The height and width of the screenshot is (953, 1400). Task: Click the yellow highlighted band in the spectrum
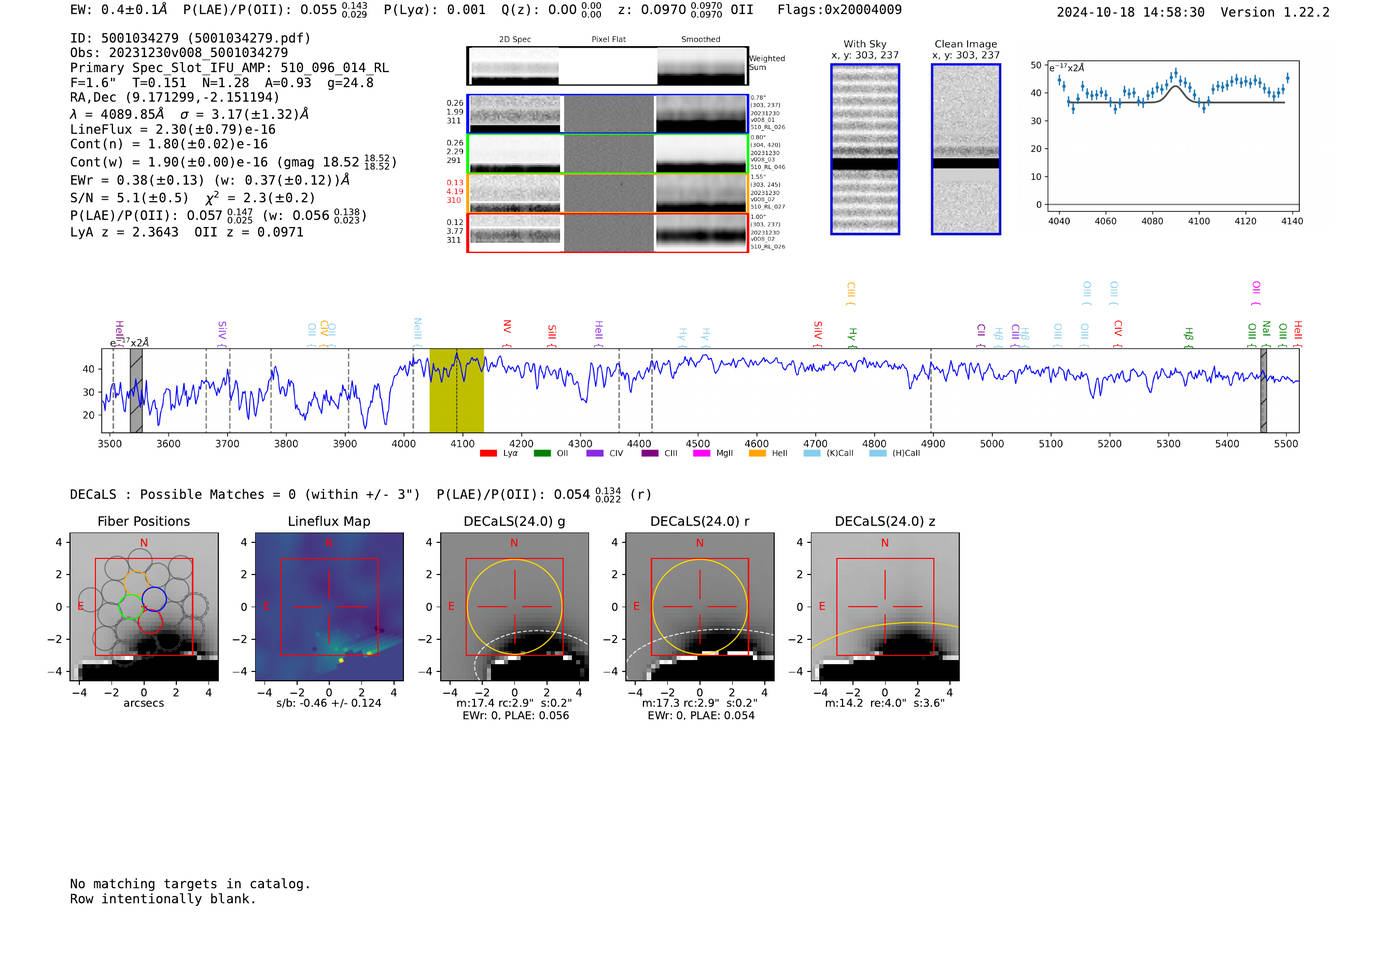[457, 390]
